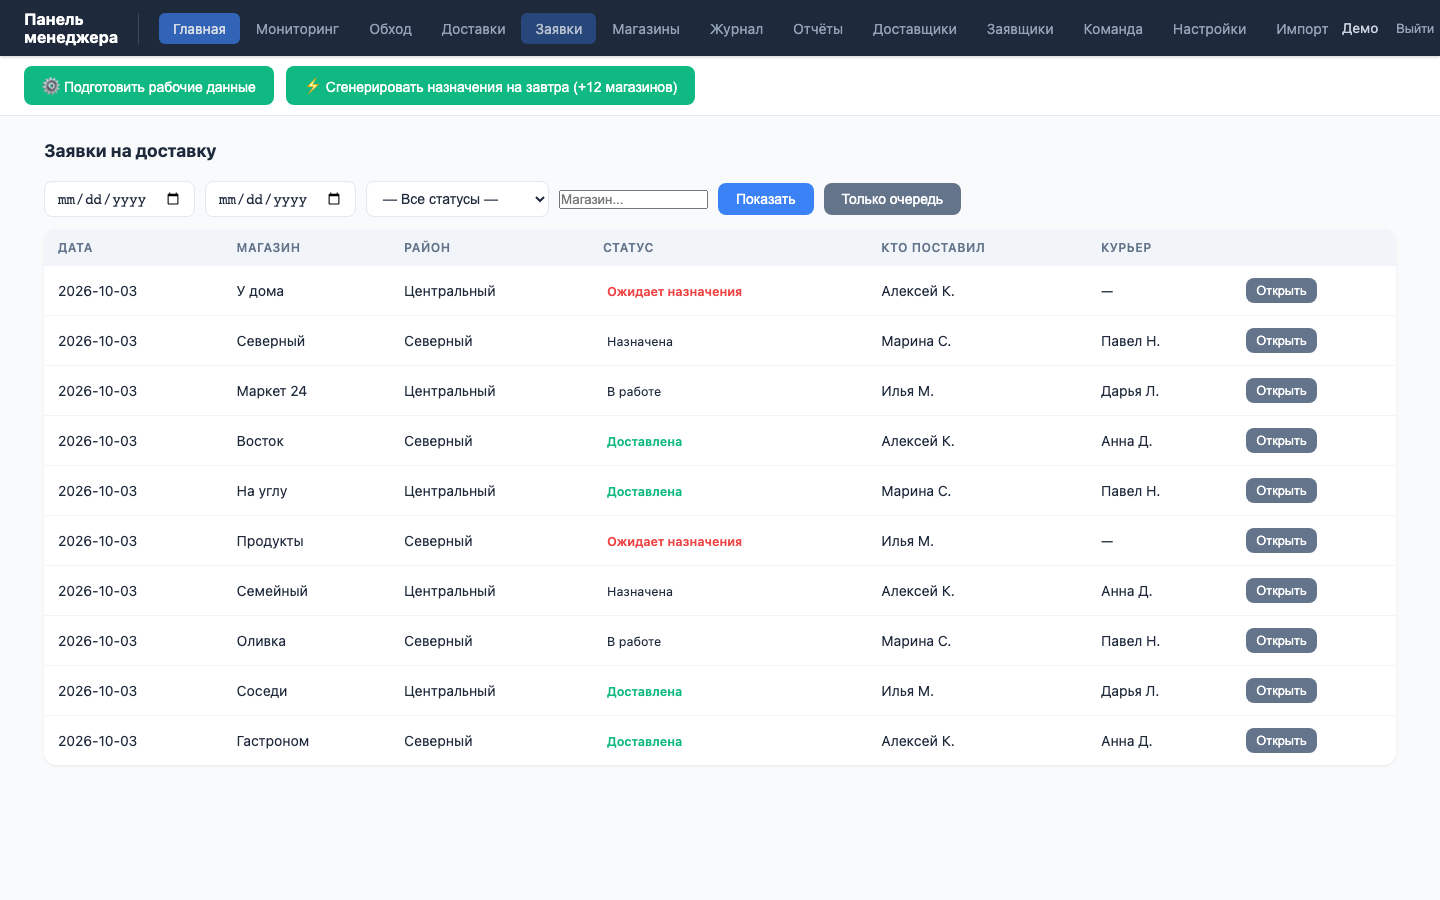
Task: Open the Маркет 24 request
Action: point(1281,390)
